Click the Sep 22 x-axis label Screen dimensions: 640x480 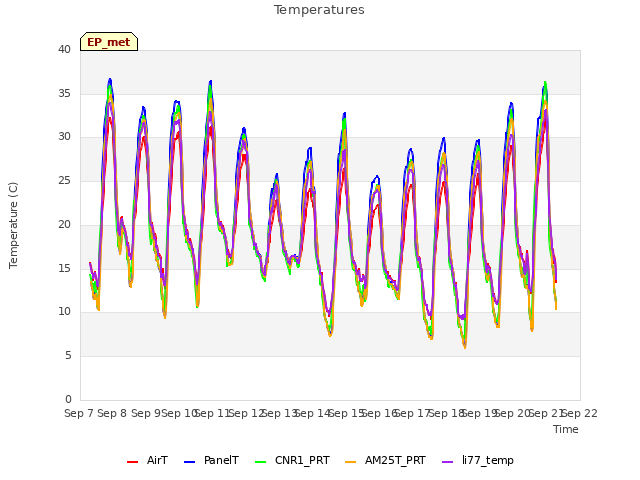click(x=580, y=413)
